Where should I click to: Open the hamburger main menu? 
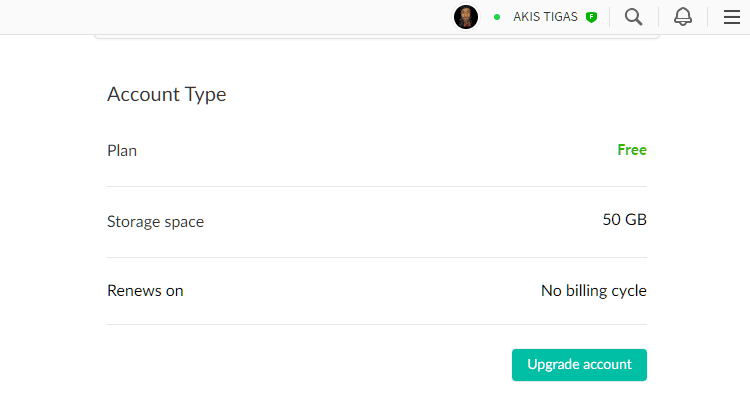tap(731, 17)
